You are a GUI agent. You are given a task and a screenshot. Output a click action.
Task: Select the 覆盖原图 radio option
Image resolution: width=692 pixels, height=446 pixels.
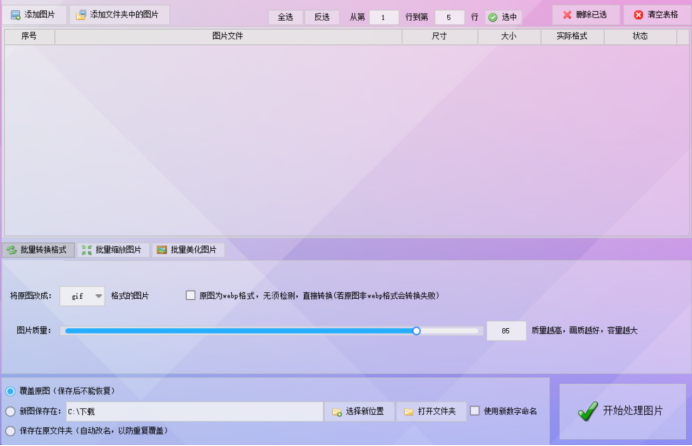coord(10,391)
